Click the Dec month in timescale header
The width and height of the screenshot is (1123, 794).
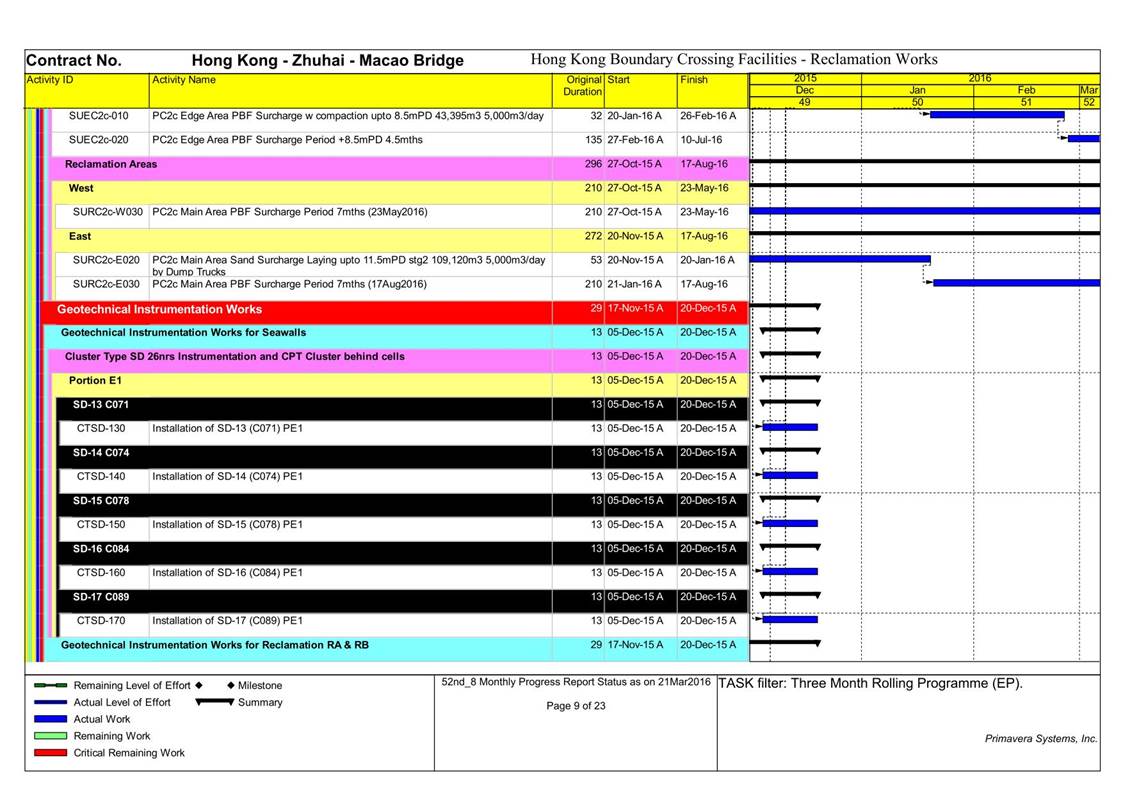805,90
